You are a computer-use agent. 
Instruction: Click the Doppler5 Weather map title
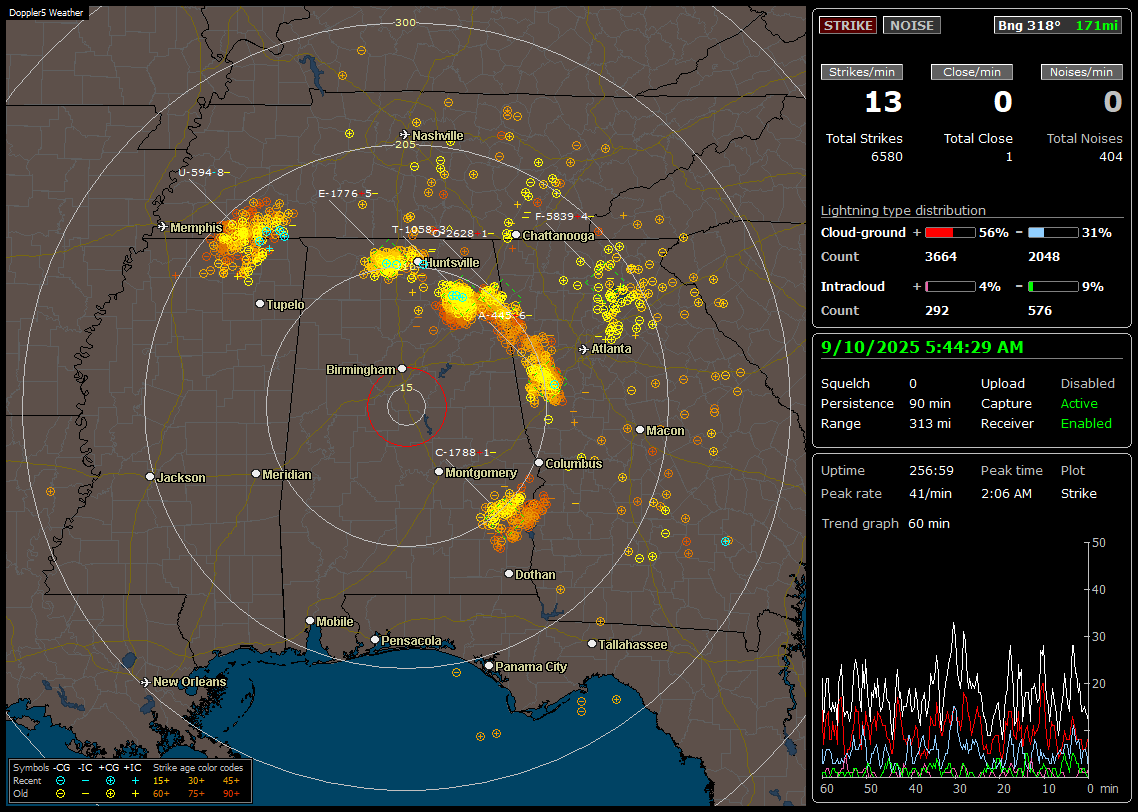tap(46, 12)
